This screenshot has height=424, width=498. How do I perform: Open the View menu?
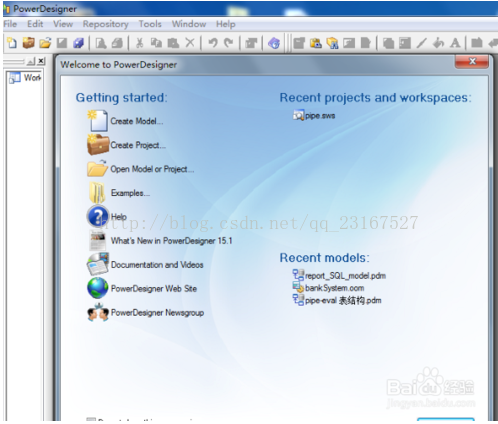(63, 24)
